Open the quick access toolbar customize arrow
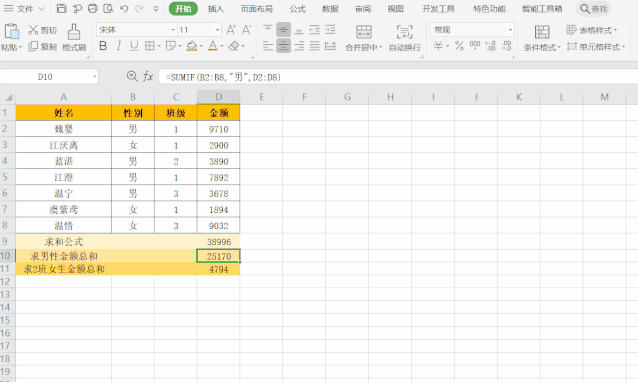This screenshot has height=382, width=638. coord(155,9)
